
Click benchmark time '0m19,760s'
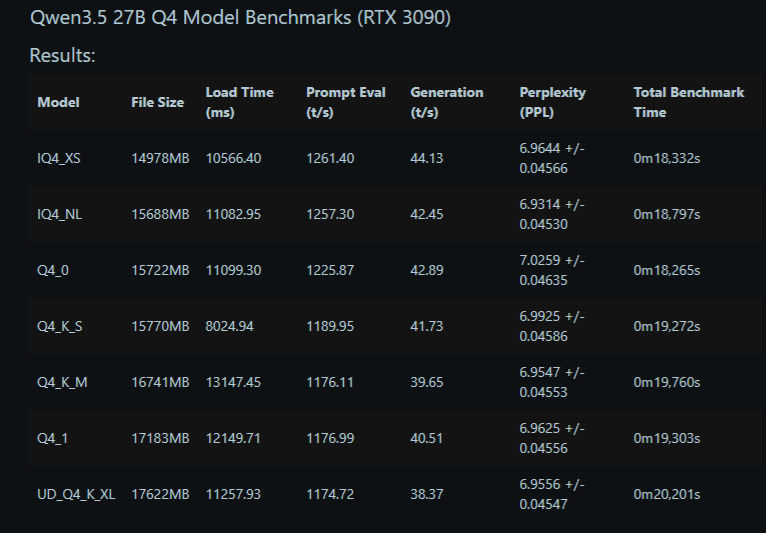point(666,382)
